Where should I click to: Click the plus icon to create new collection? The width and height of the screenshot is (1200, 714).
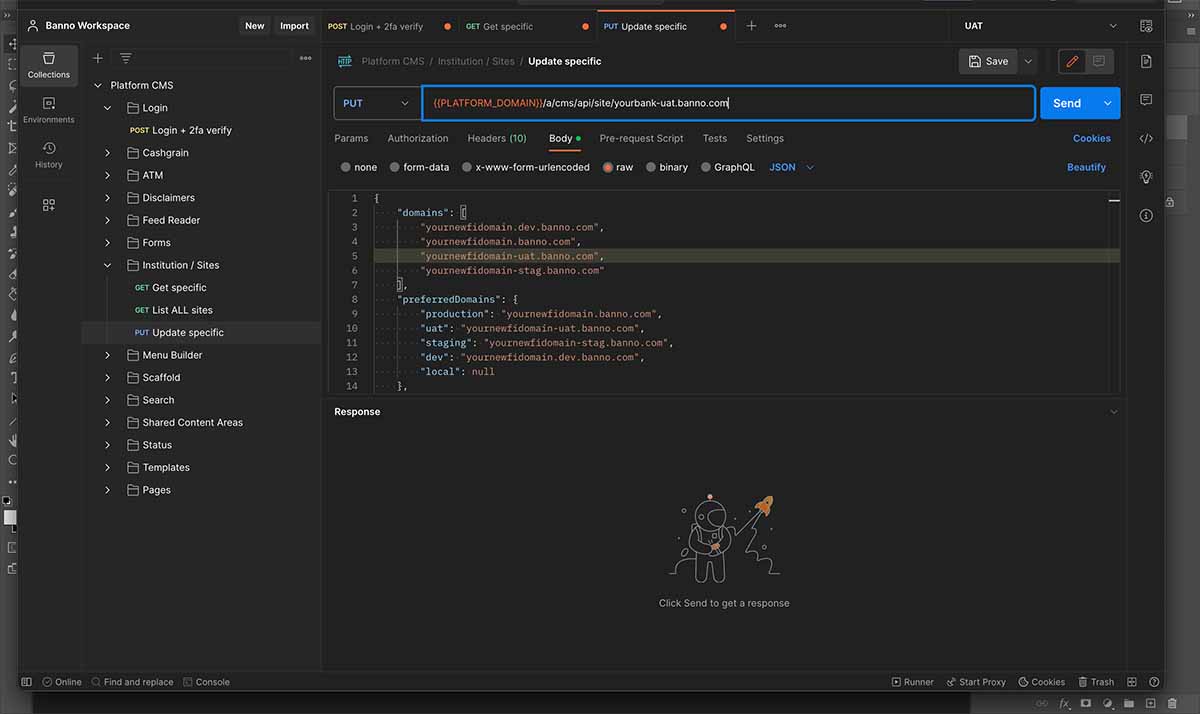point(98,58)
